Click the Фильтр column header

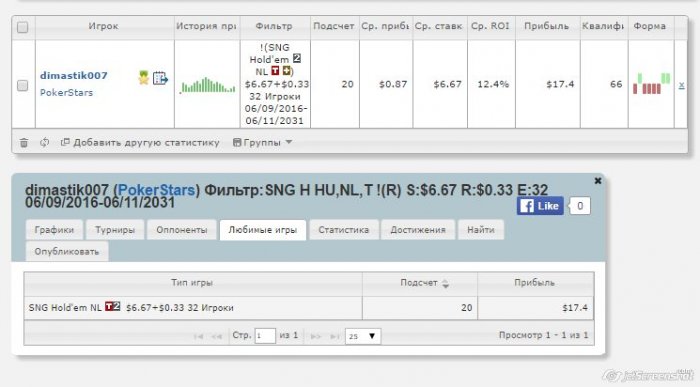point(274,26)
